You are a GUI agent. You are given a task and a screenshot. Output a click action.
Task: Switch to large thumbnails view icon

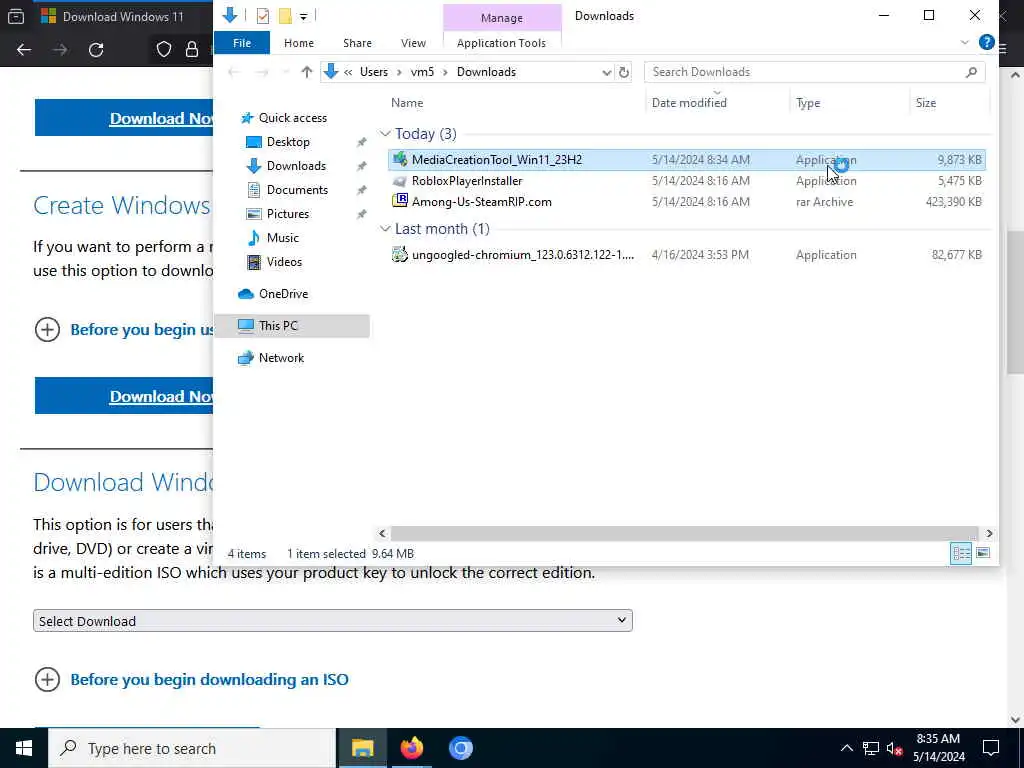click(x=982, y=554)
